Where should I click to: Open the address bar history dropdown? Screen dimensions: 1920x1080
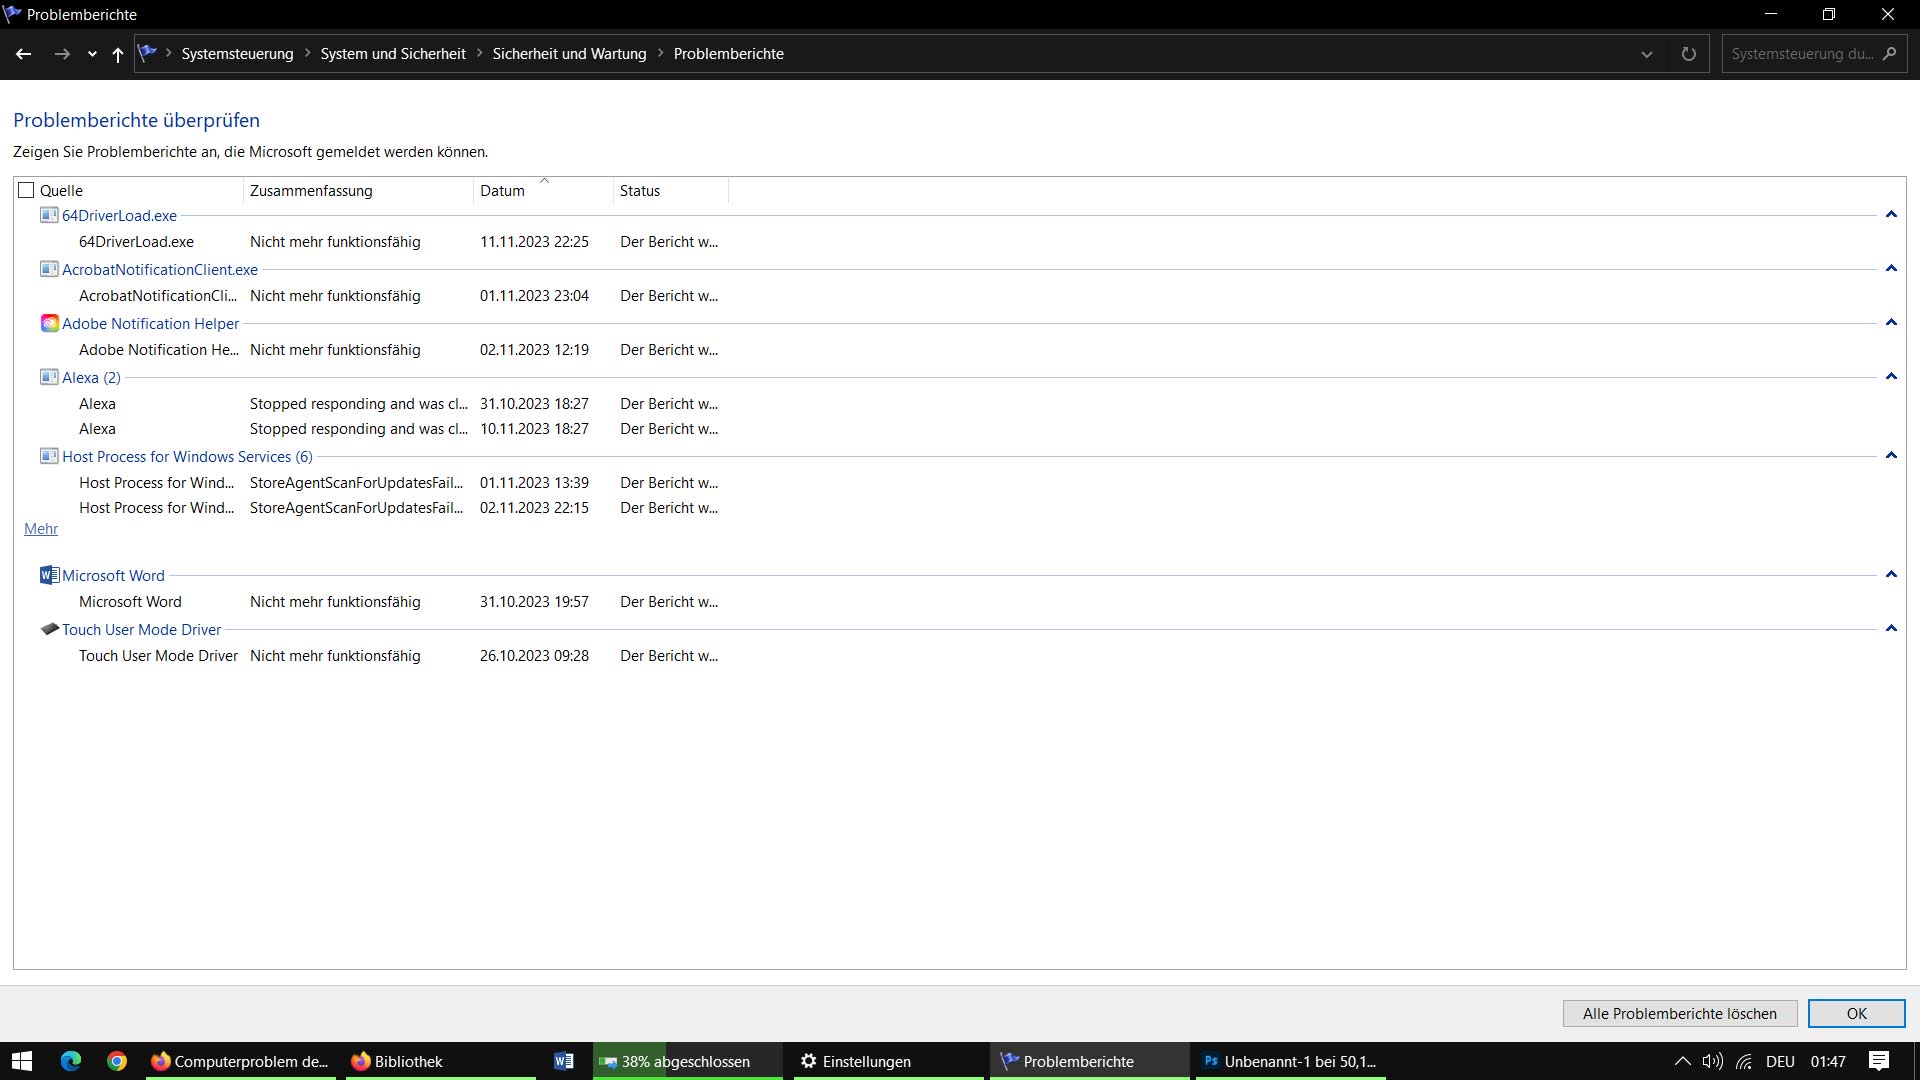[x=1647, y=54]
